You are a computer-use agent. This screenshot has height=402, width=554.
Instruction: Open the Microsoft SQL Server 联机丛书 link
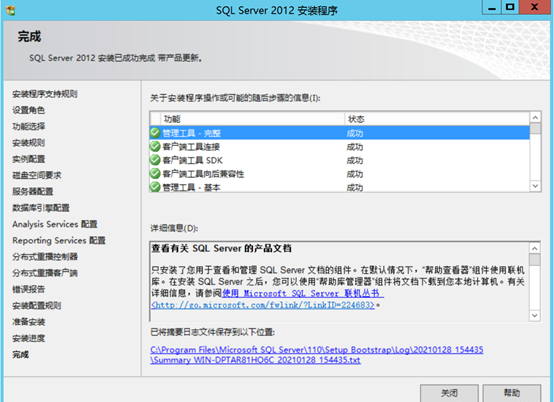coord(303,293)
